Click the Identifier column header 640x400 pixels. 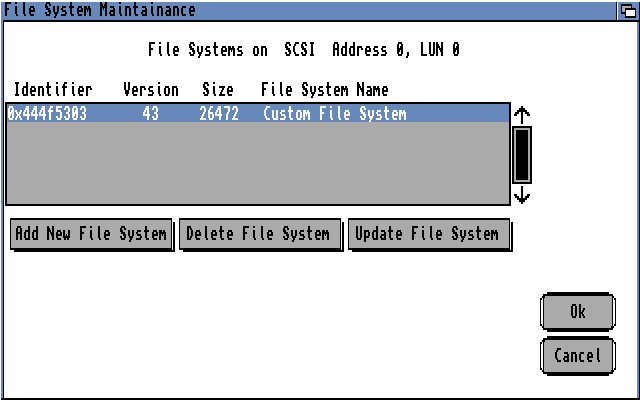coord(53,90)
